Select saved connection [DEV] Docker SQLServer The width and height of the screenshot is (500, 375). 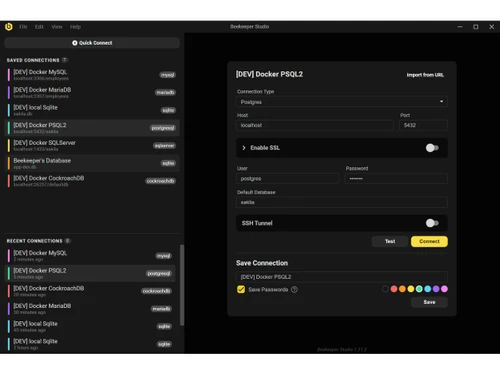92,145
